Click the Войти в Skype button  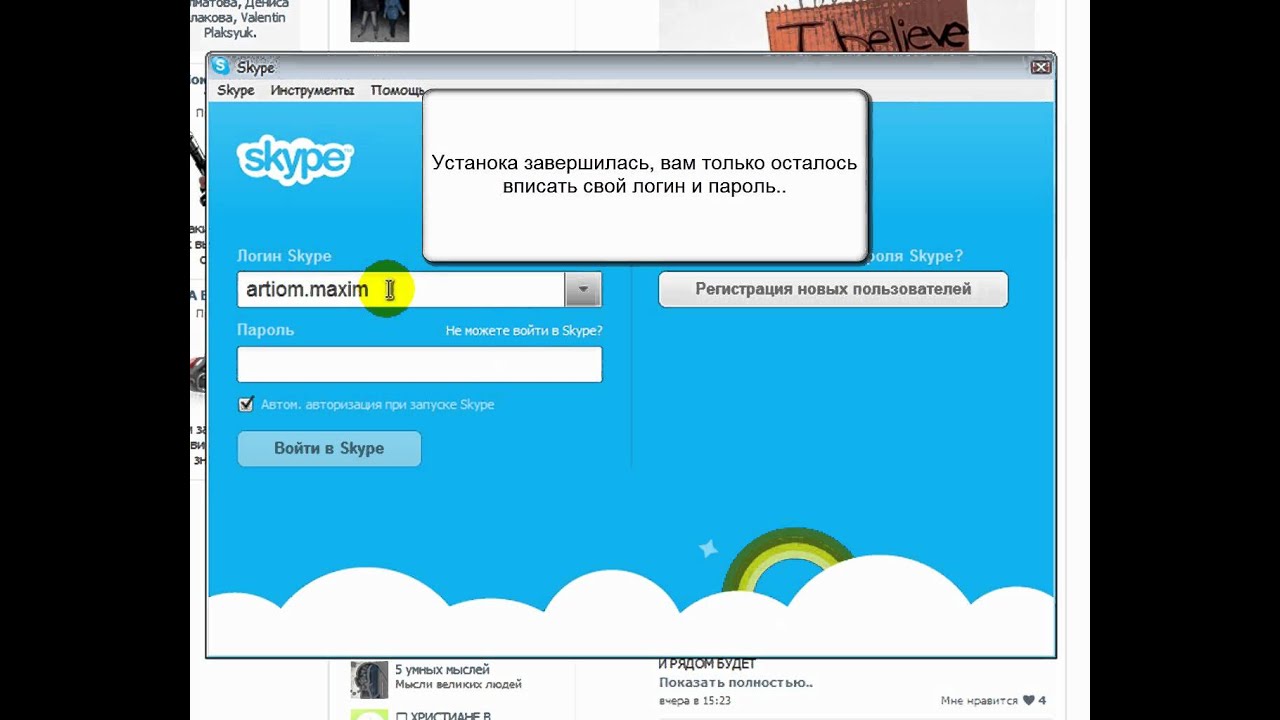(x=329, y=448)
